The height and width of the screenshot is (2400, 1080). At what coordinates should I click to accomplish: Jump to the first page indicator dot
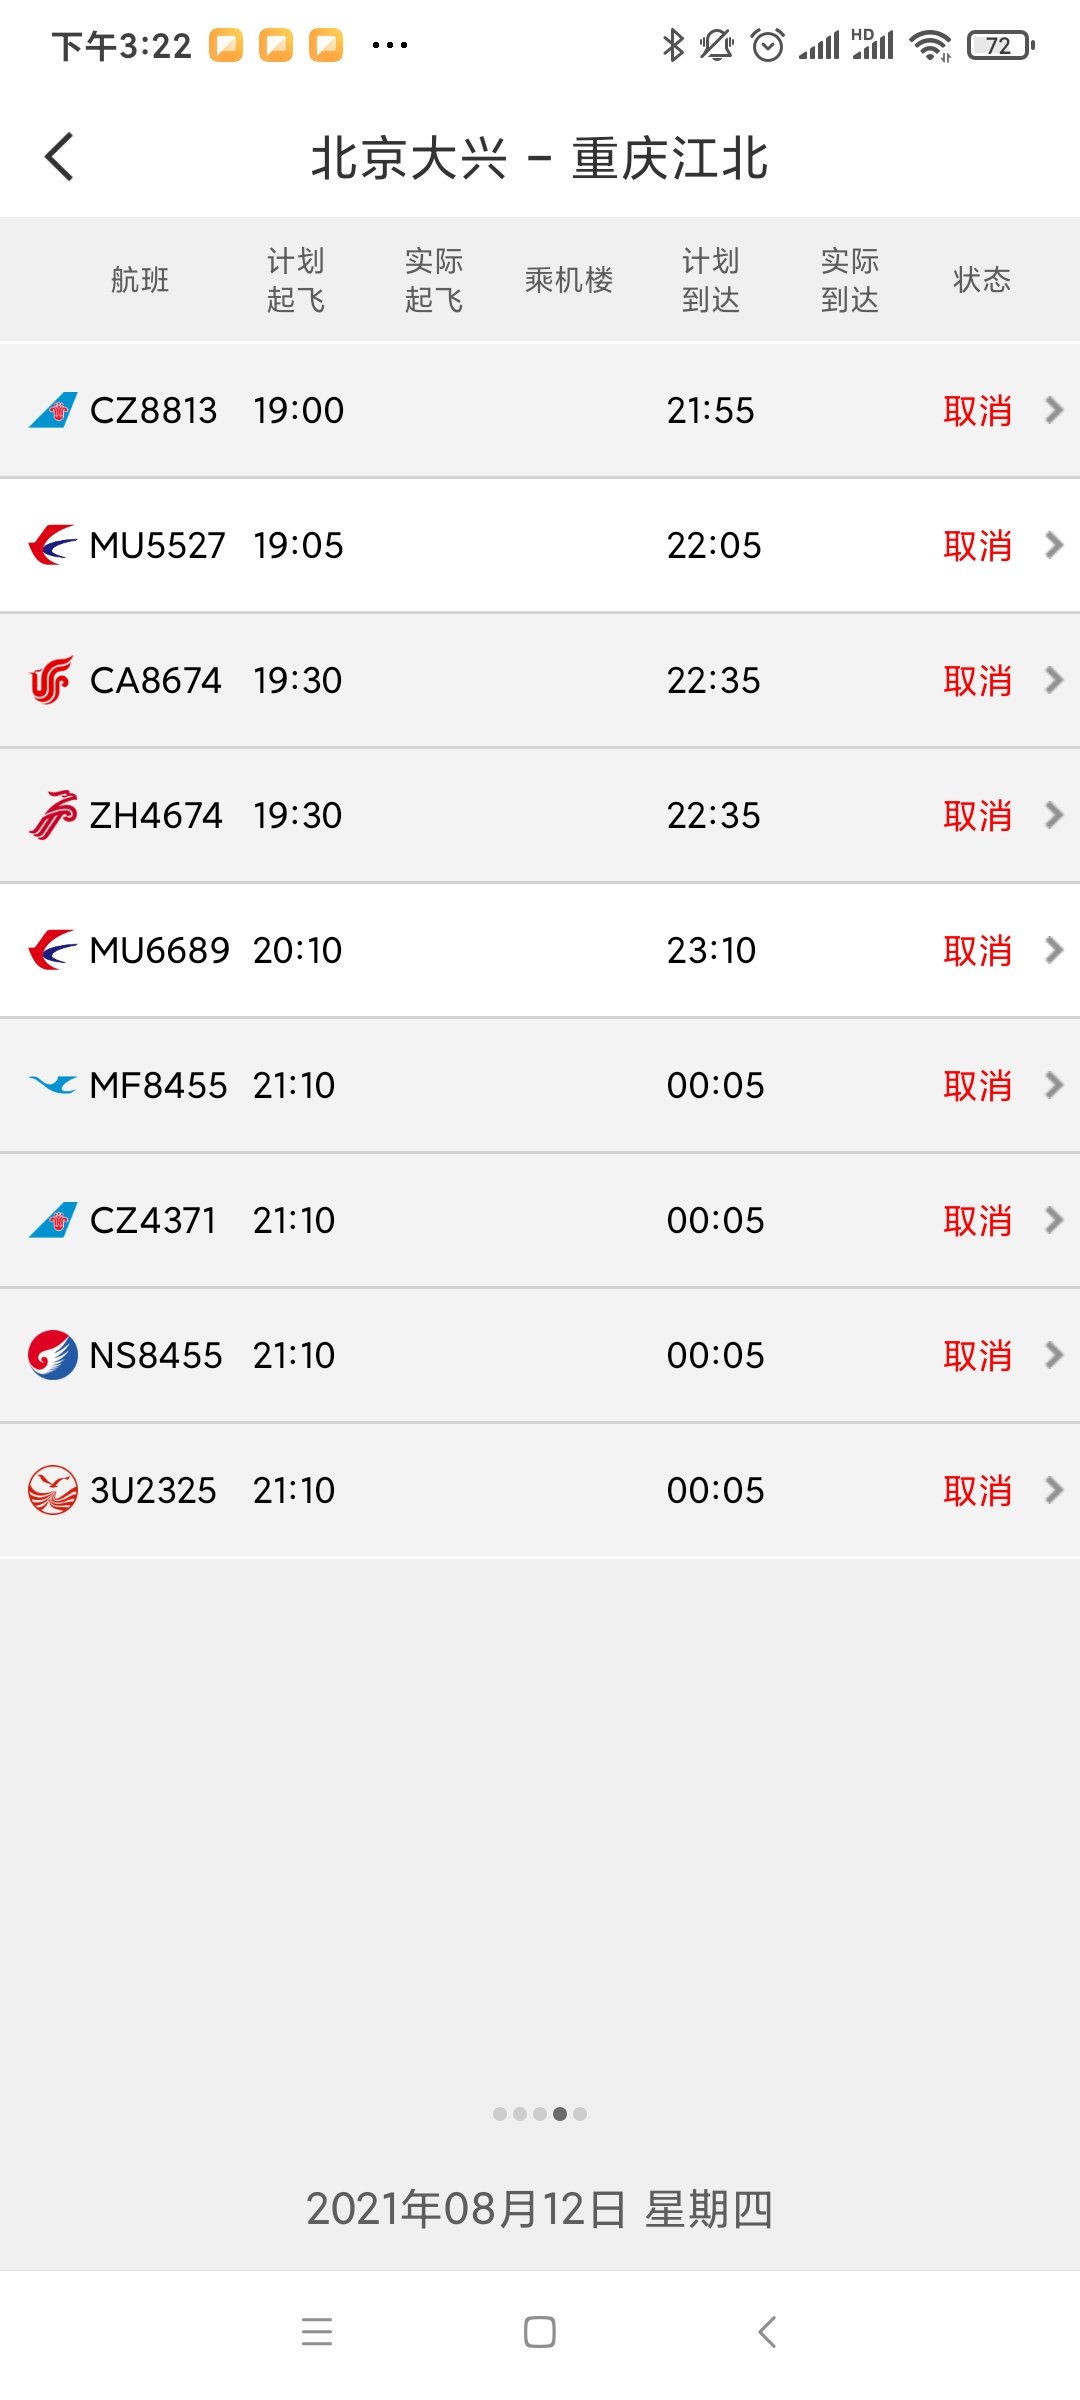tap(500, 2114)
